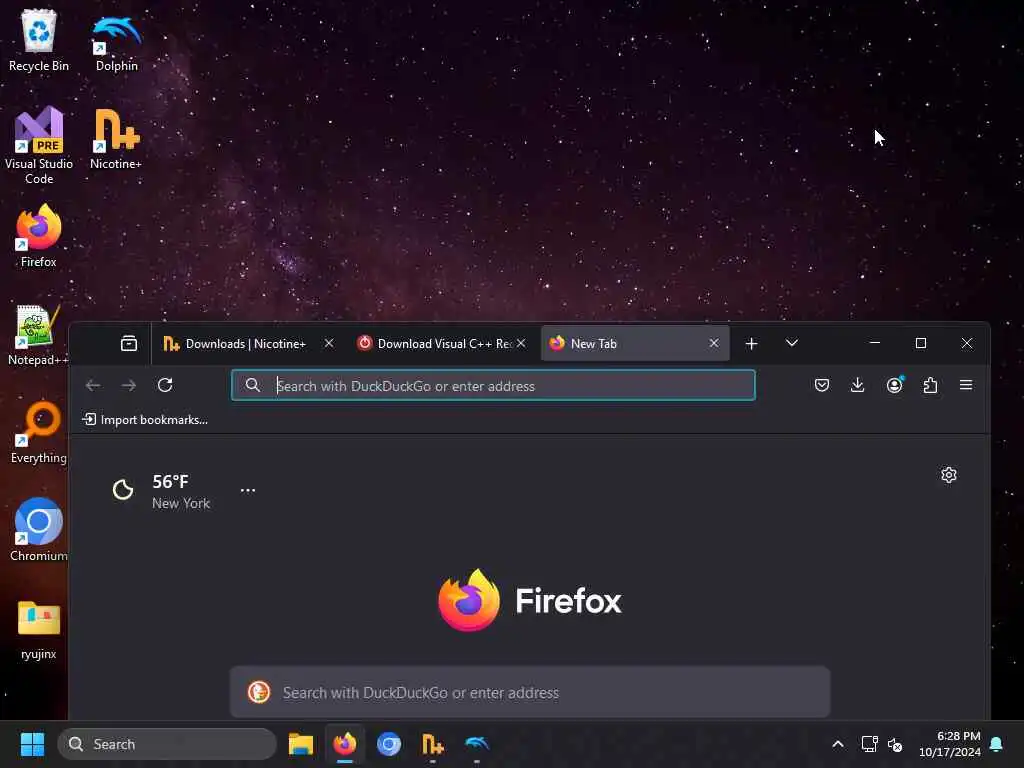The width and height of the screenshot is (1024, 768).
Task: Click the Firefox taskbar icon
Action: point(345,744)
